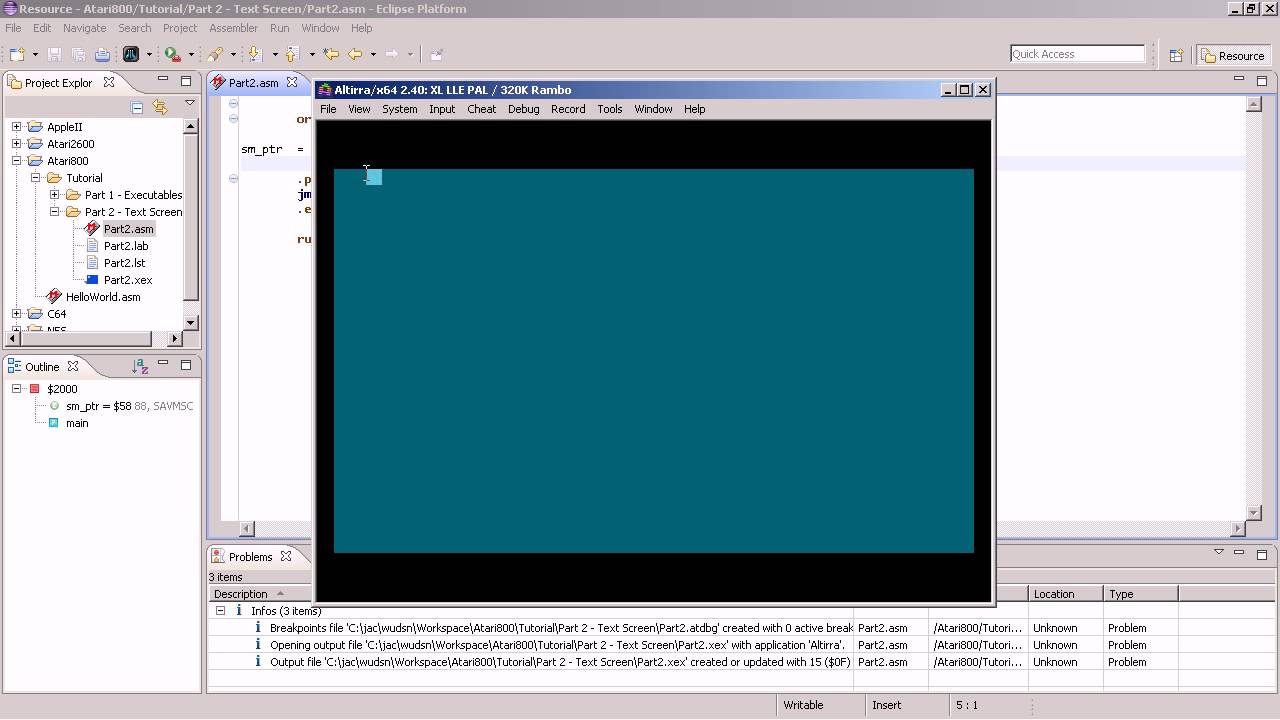Toggle Link with Editor in Project Explorer

(x=160, y=107)
